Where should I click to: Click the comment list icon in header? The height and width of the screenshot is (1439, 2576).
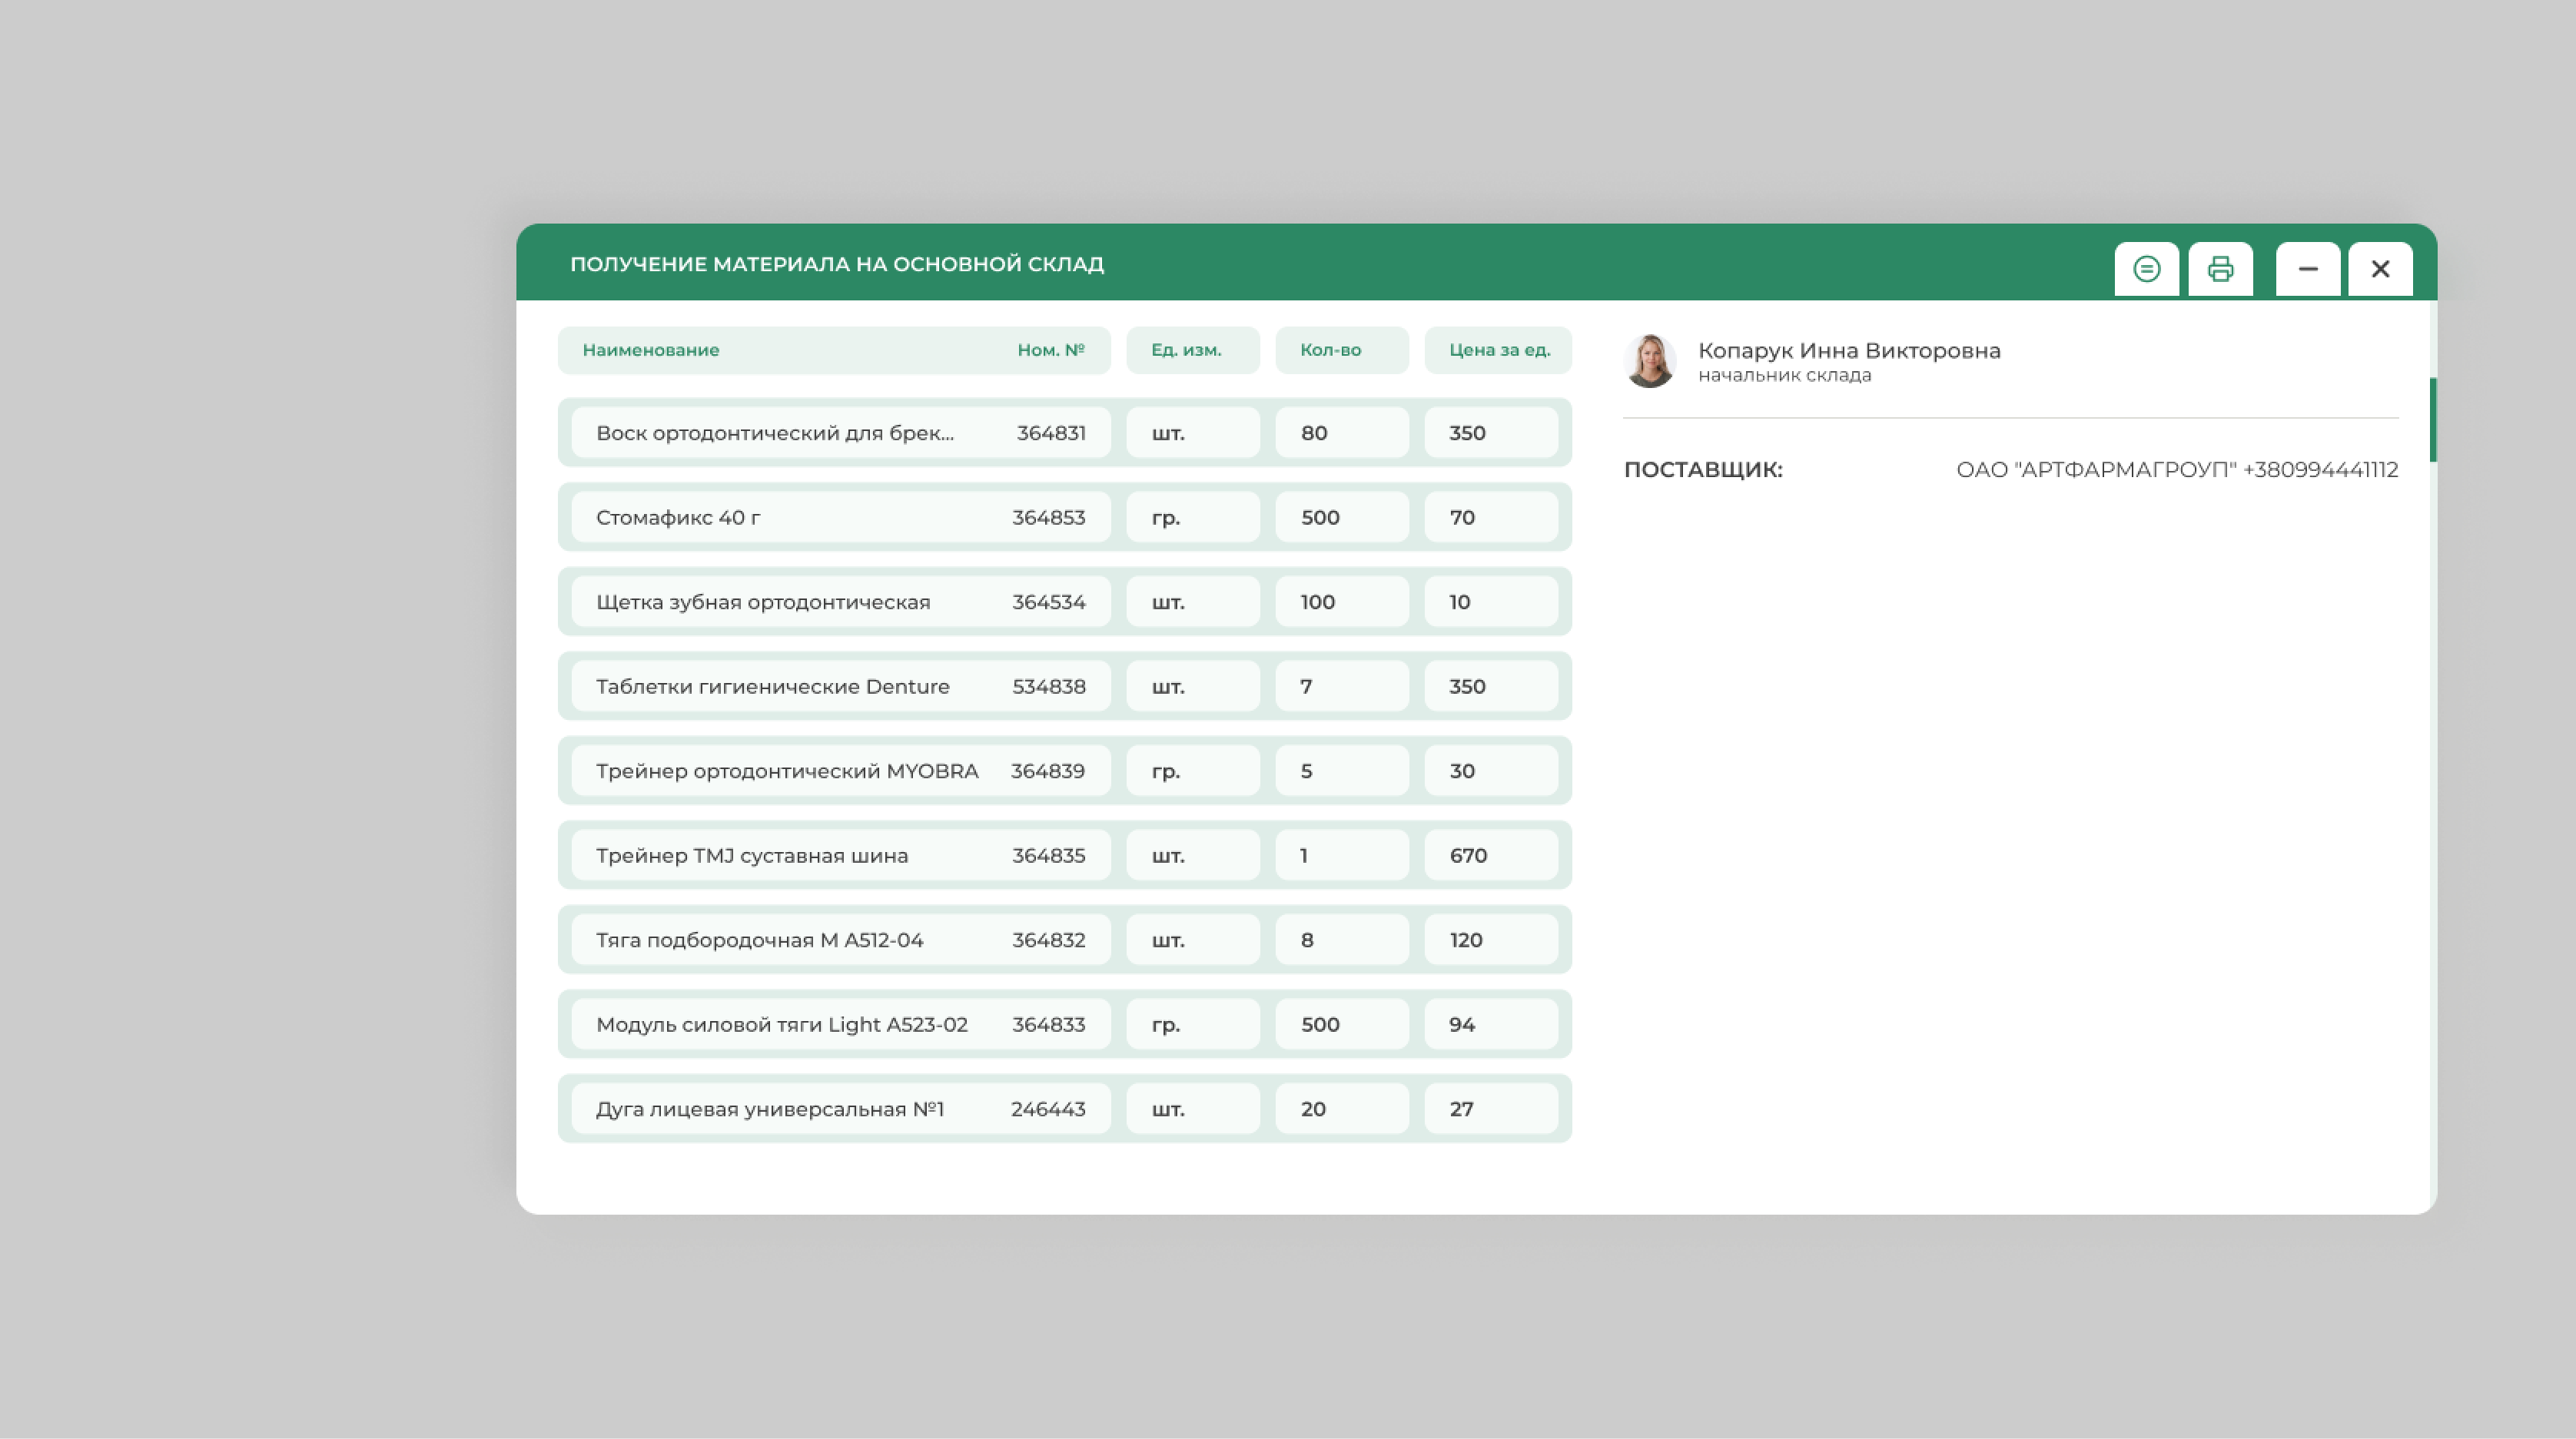point(2146,269)
